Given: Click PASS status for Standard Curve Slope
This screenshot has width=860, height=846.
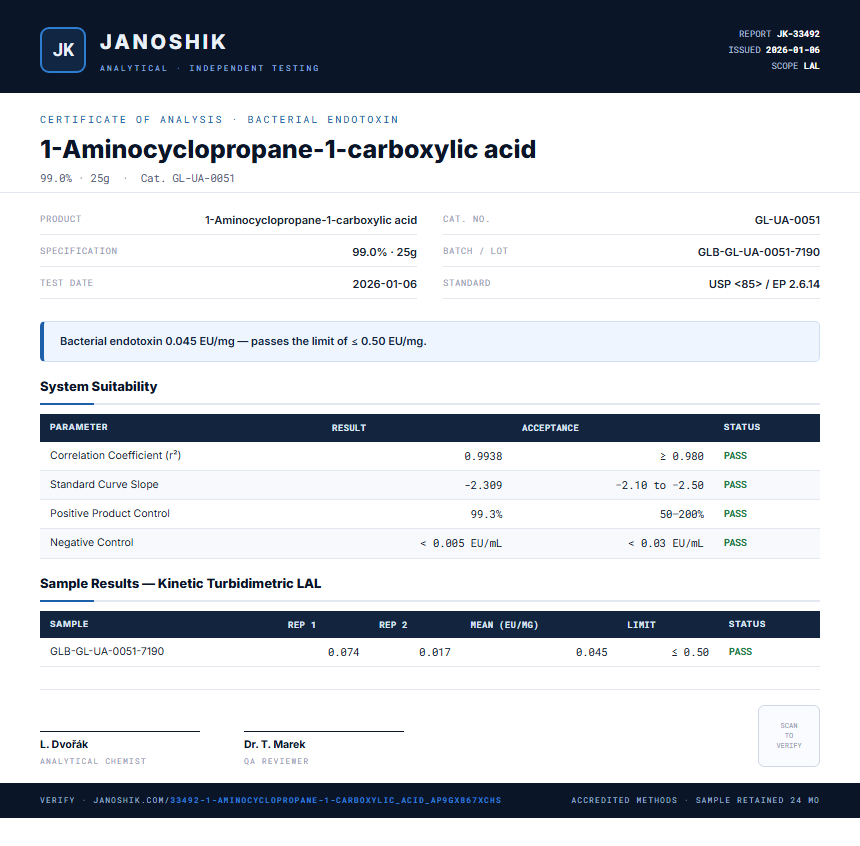Looking at the screenshot, I should pyautogui.click(x=735, y=484).
